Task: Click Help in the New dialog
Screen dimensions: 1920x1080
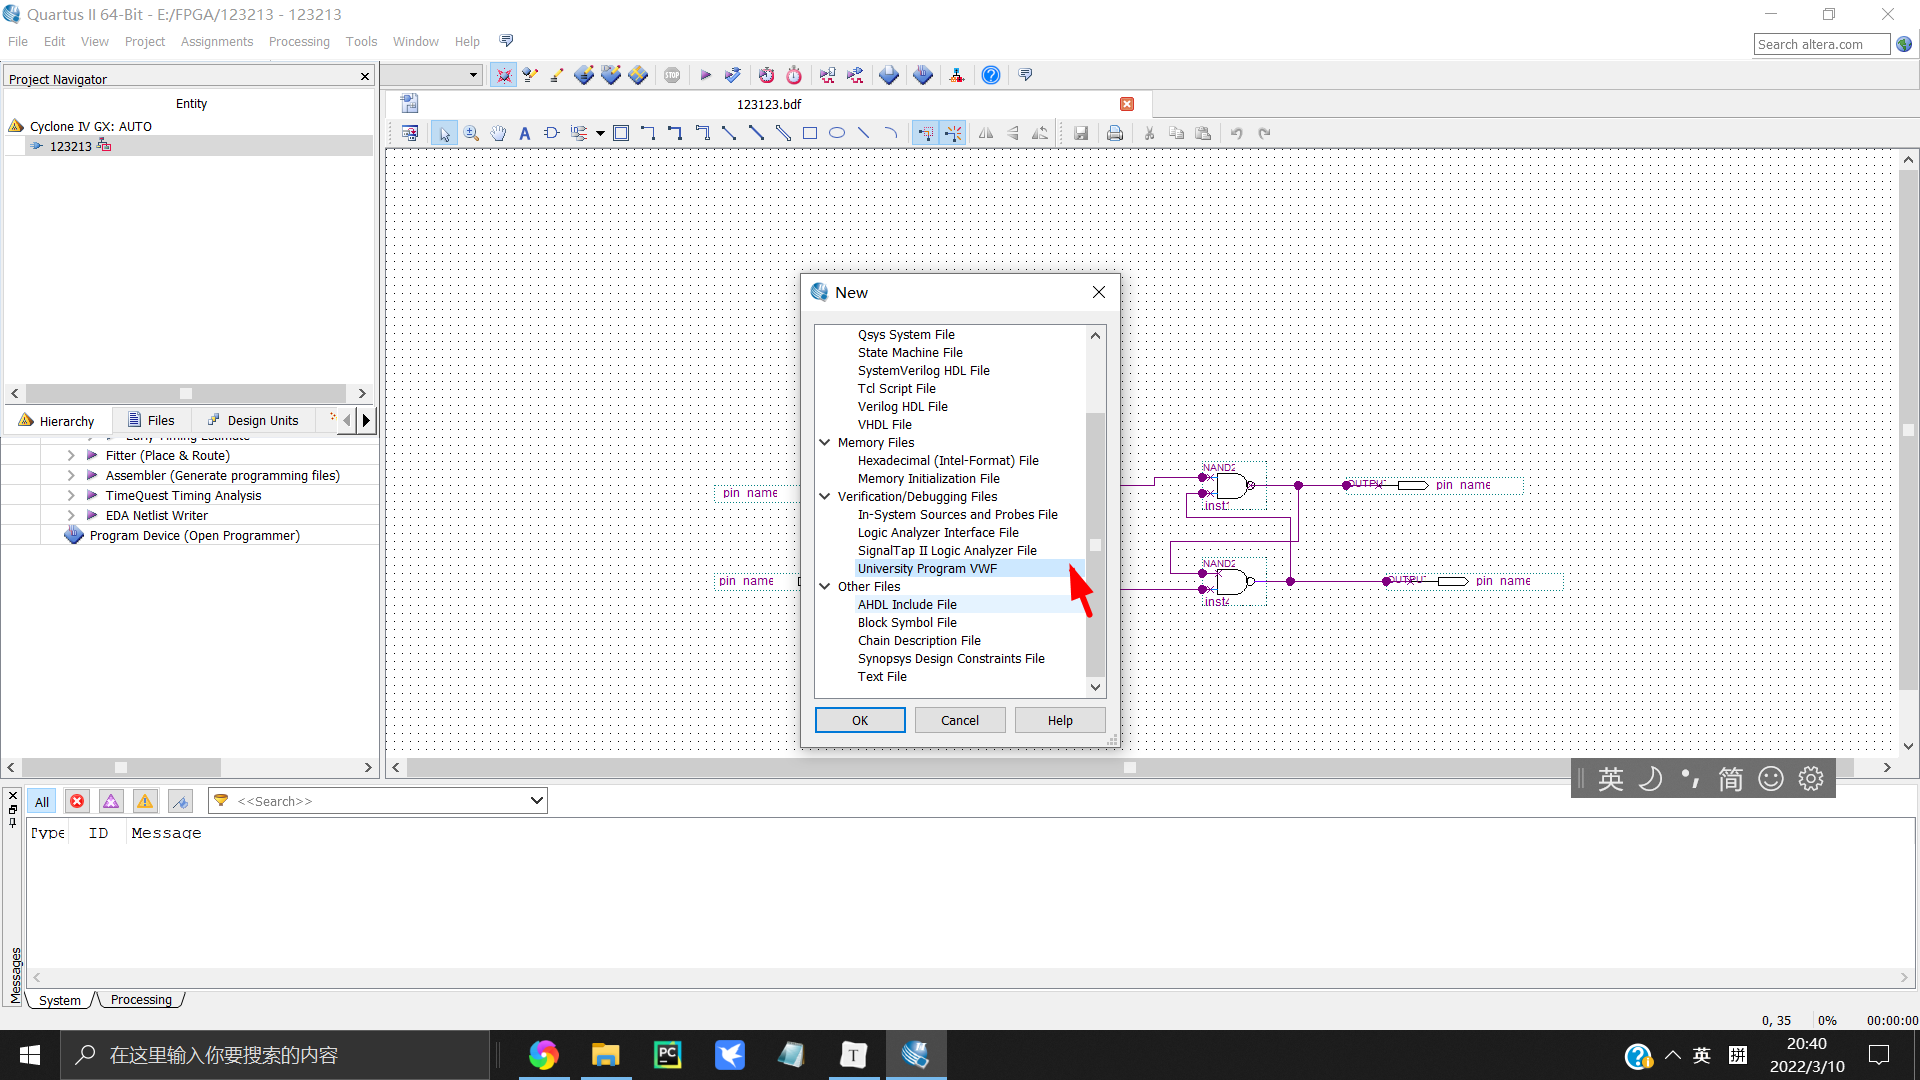Action: (x=1060, y=720)
